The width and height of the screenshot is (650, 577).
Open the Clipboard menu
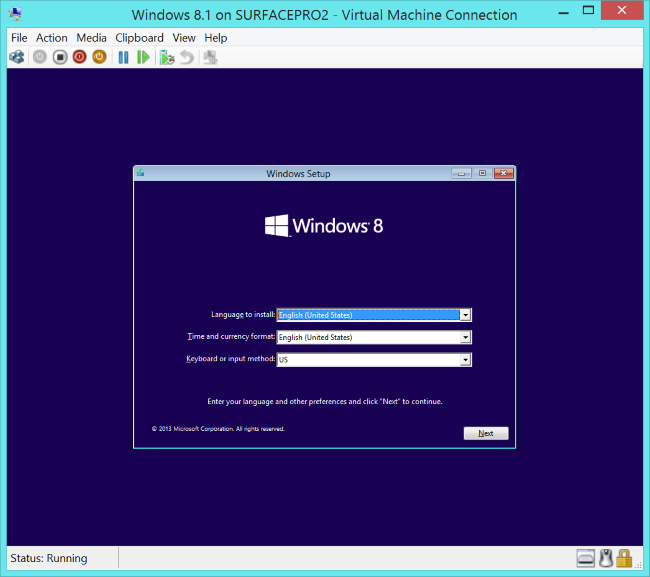pyautogui.click(x=139, y=38)
